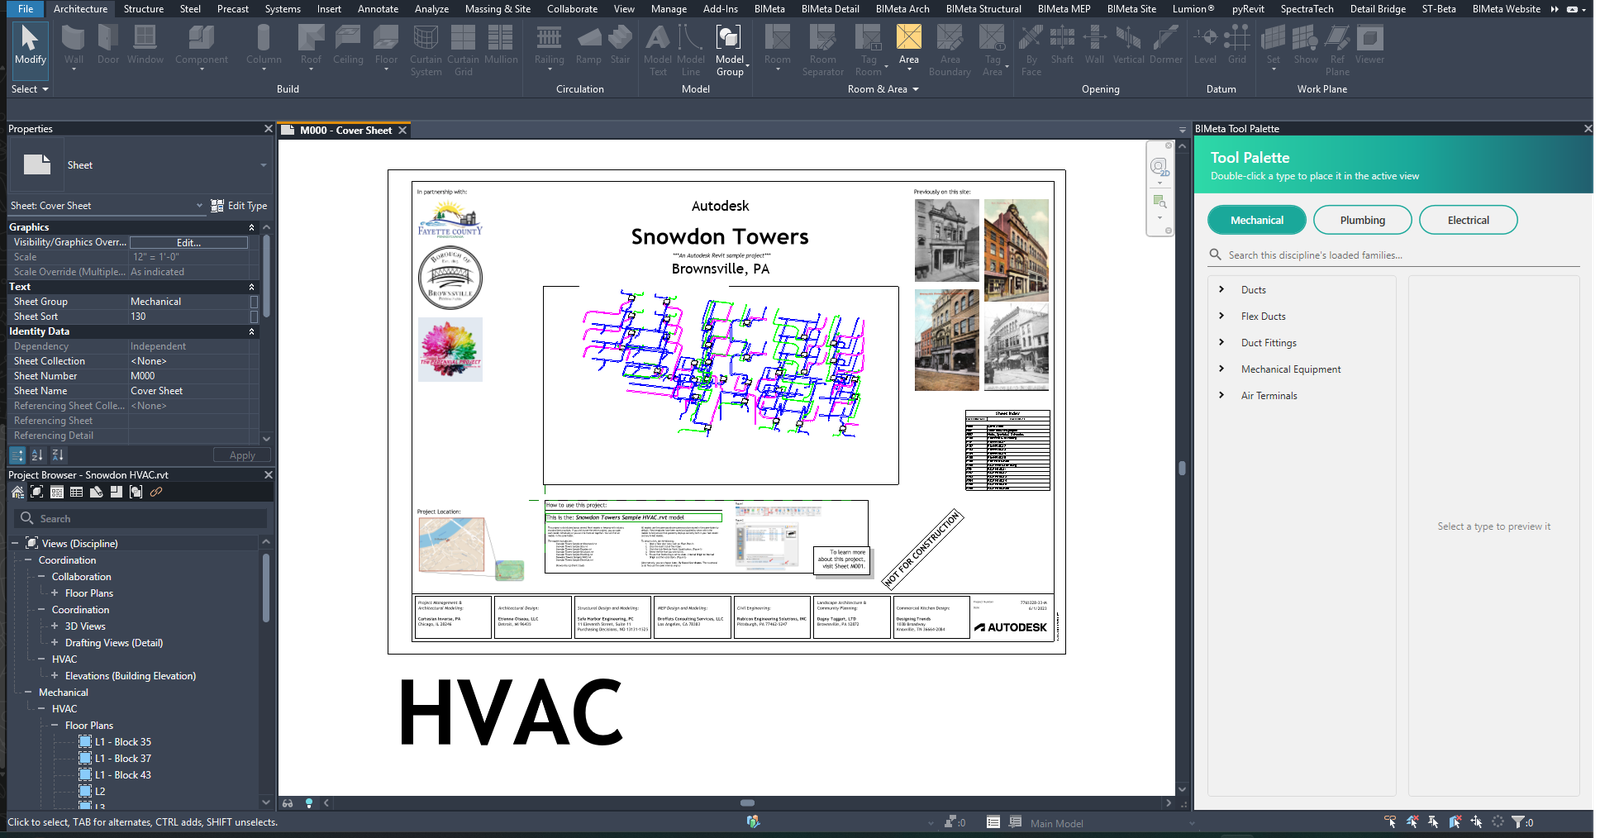Screen dimensions: 1600x838
Task: Click the link icon in Project Browser toolbar
Action: [x=156, y=492]
